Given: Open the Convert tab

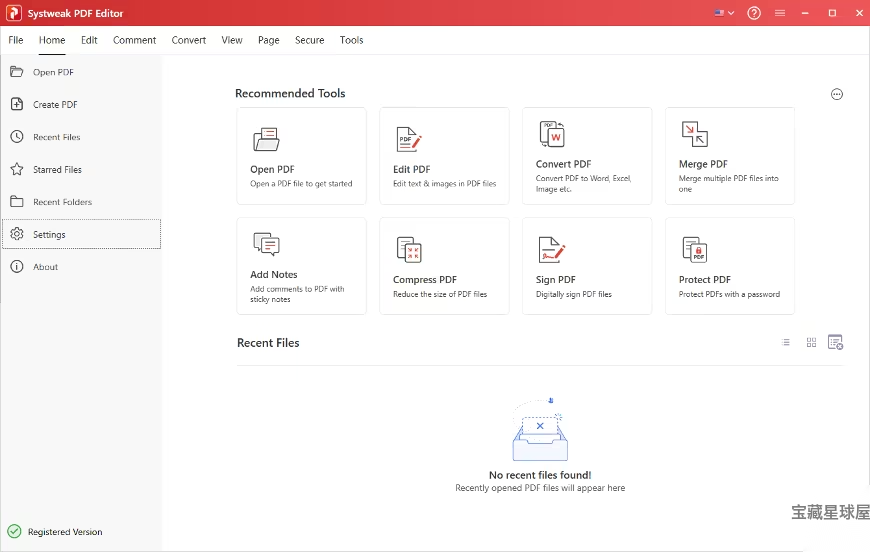Looking at the screenshot, I should pos(189,40).
